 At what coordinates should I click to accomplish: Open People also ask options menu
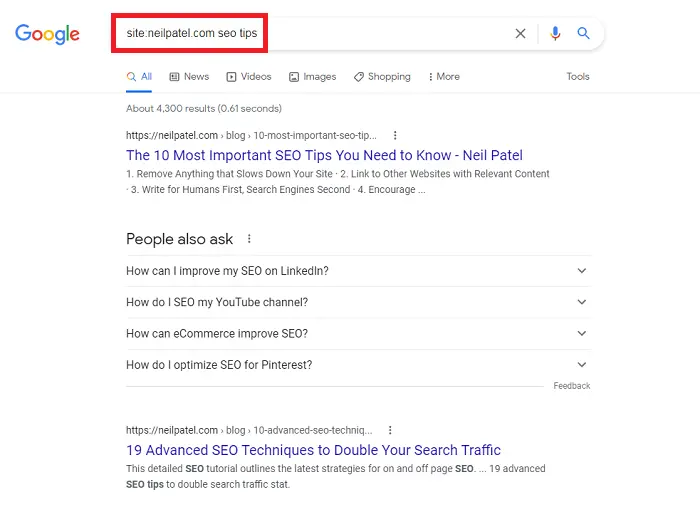point(249,240)
